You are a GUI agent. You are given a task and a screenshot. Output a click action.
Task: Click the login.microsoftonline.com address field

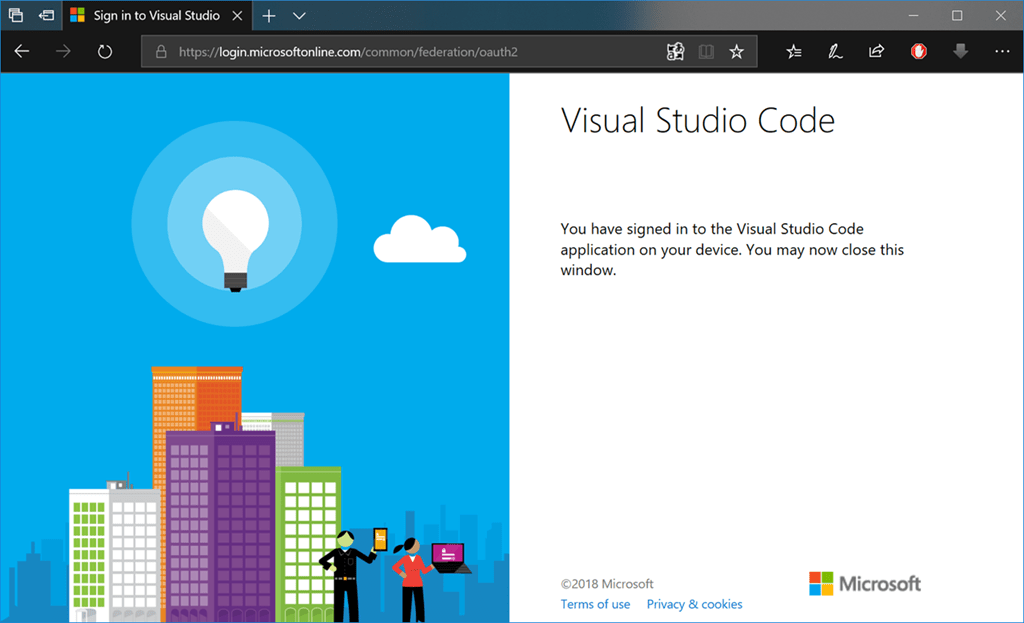(400, 52)
